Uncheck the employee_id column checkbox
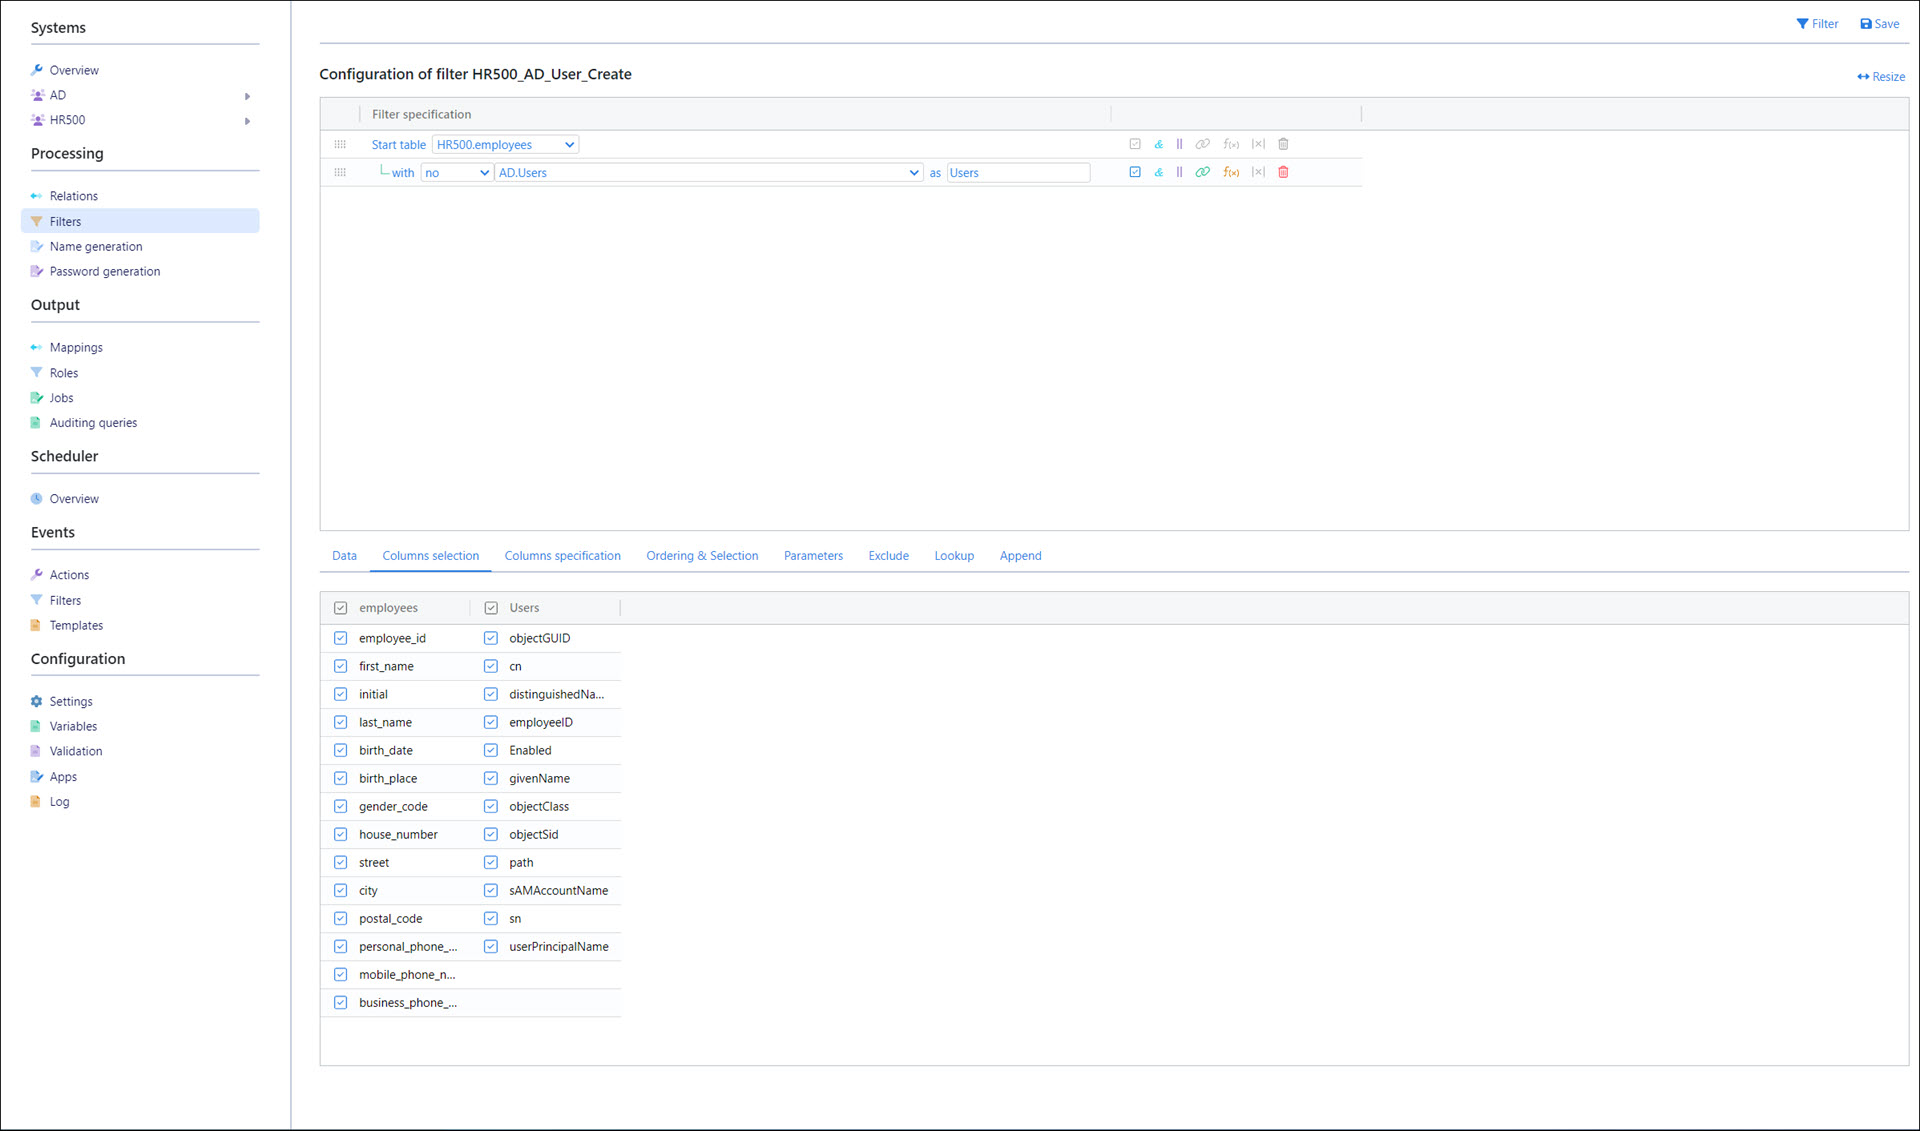 click(341, 638)
